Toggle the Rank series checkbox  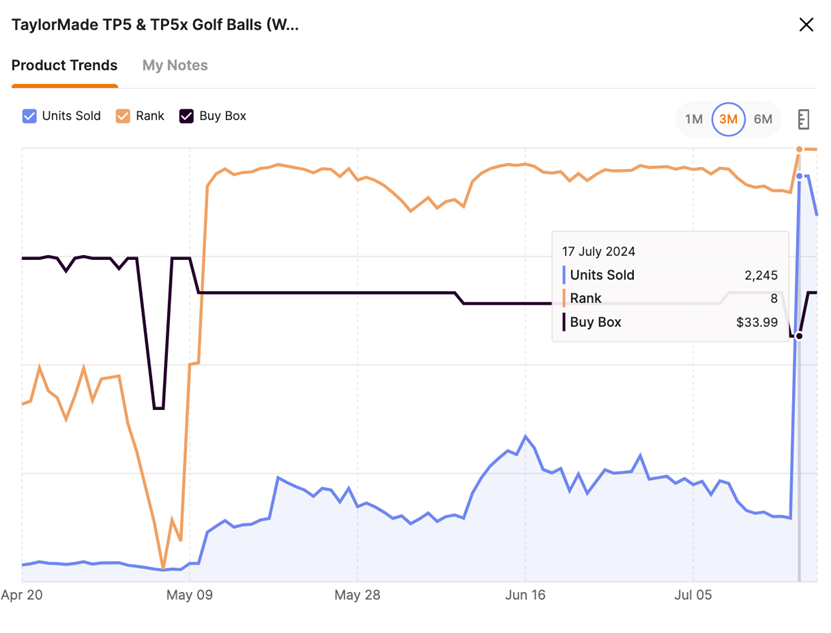click(123, 116)
